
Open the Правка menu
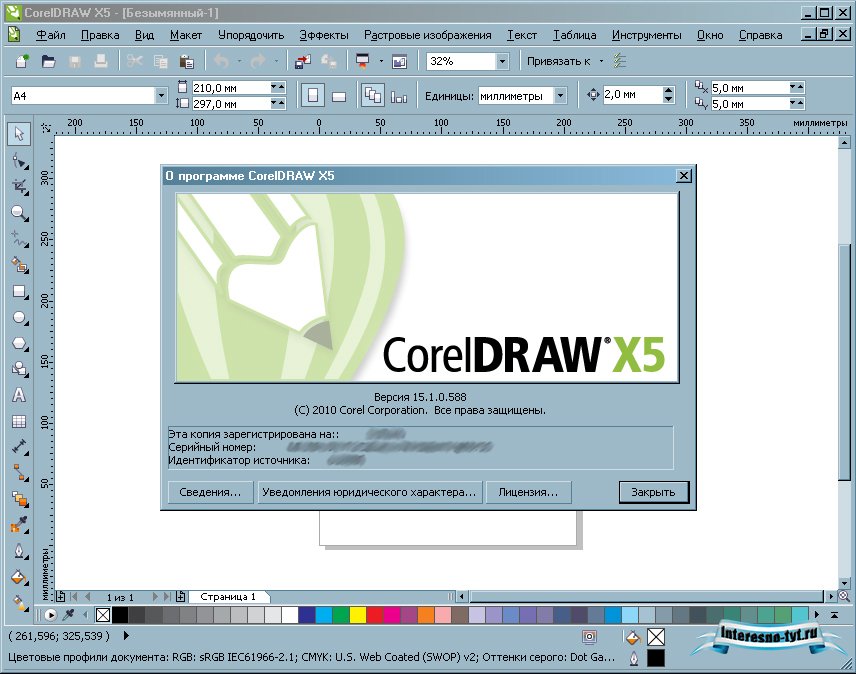tap(100, 35)
